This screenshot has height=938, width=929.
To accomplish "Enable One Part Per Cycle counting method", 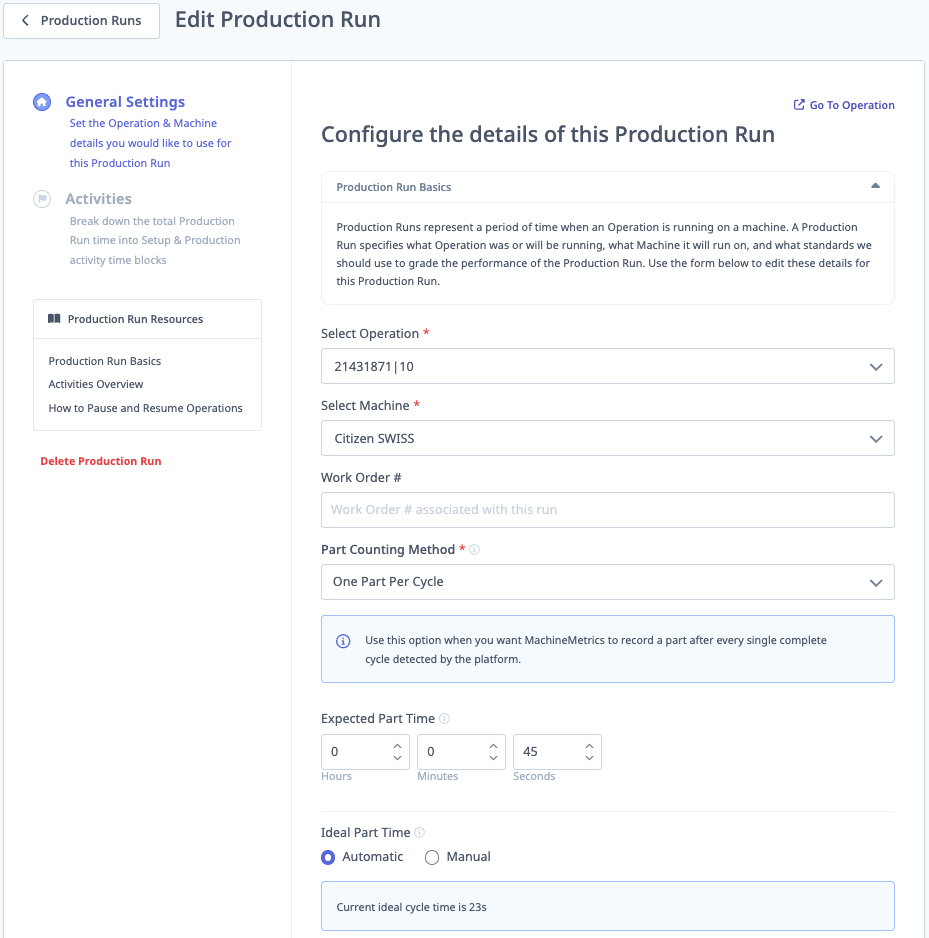I will 606,582.
